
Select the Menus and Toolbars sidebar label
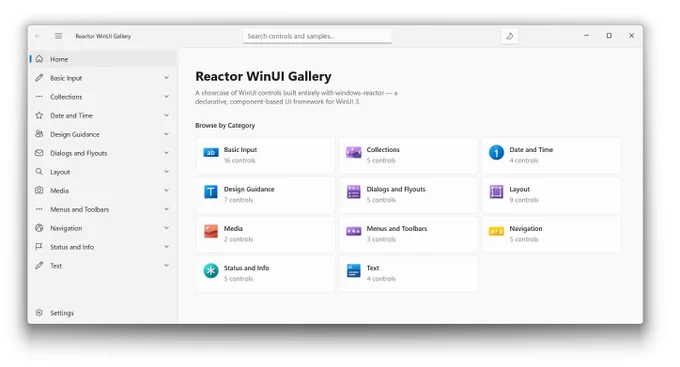(x=79, y=210)
